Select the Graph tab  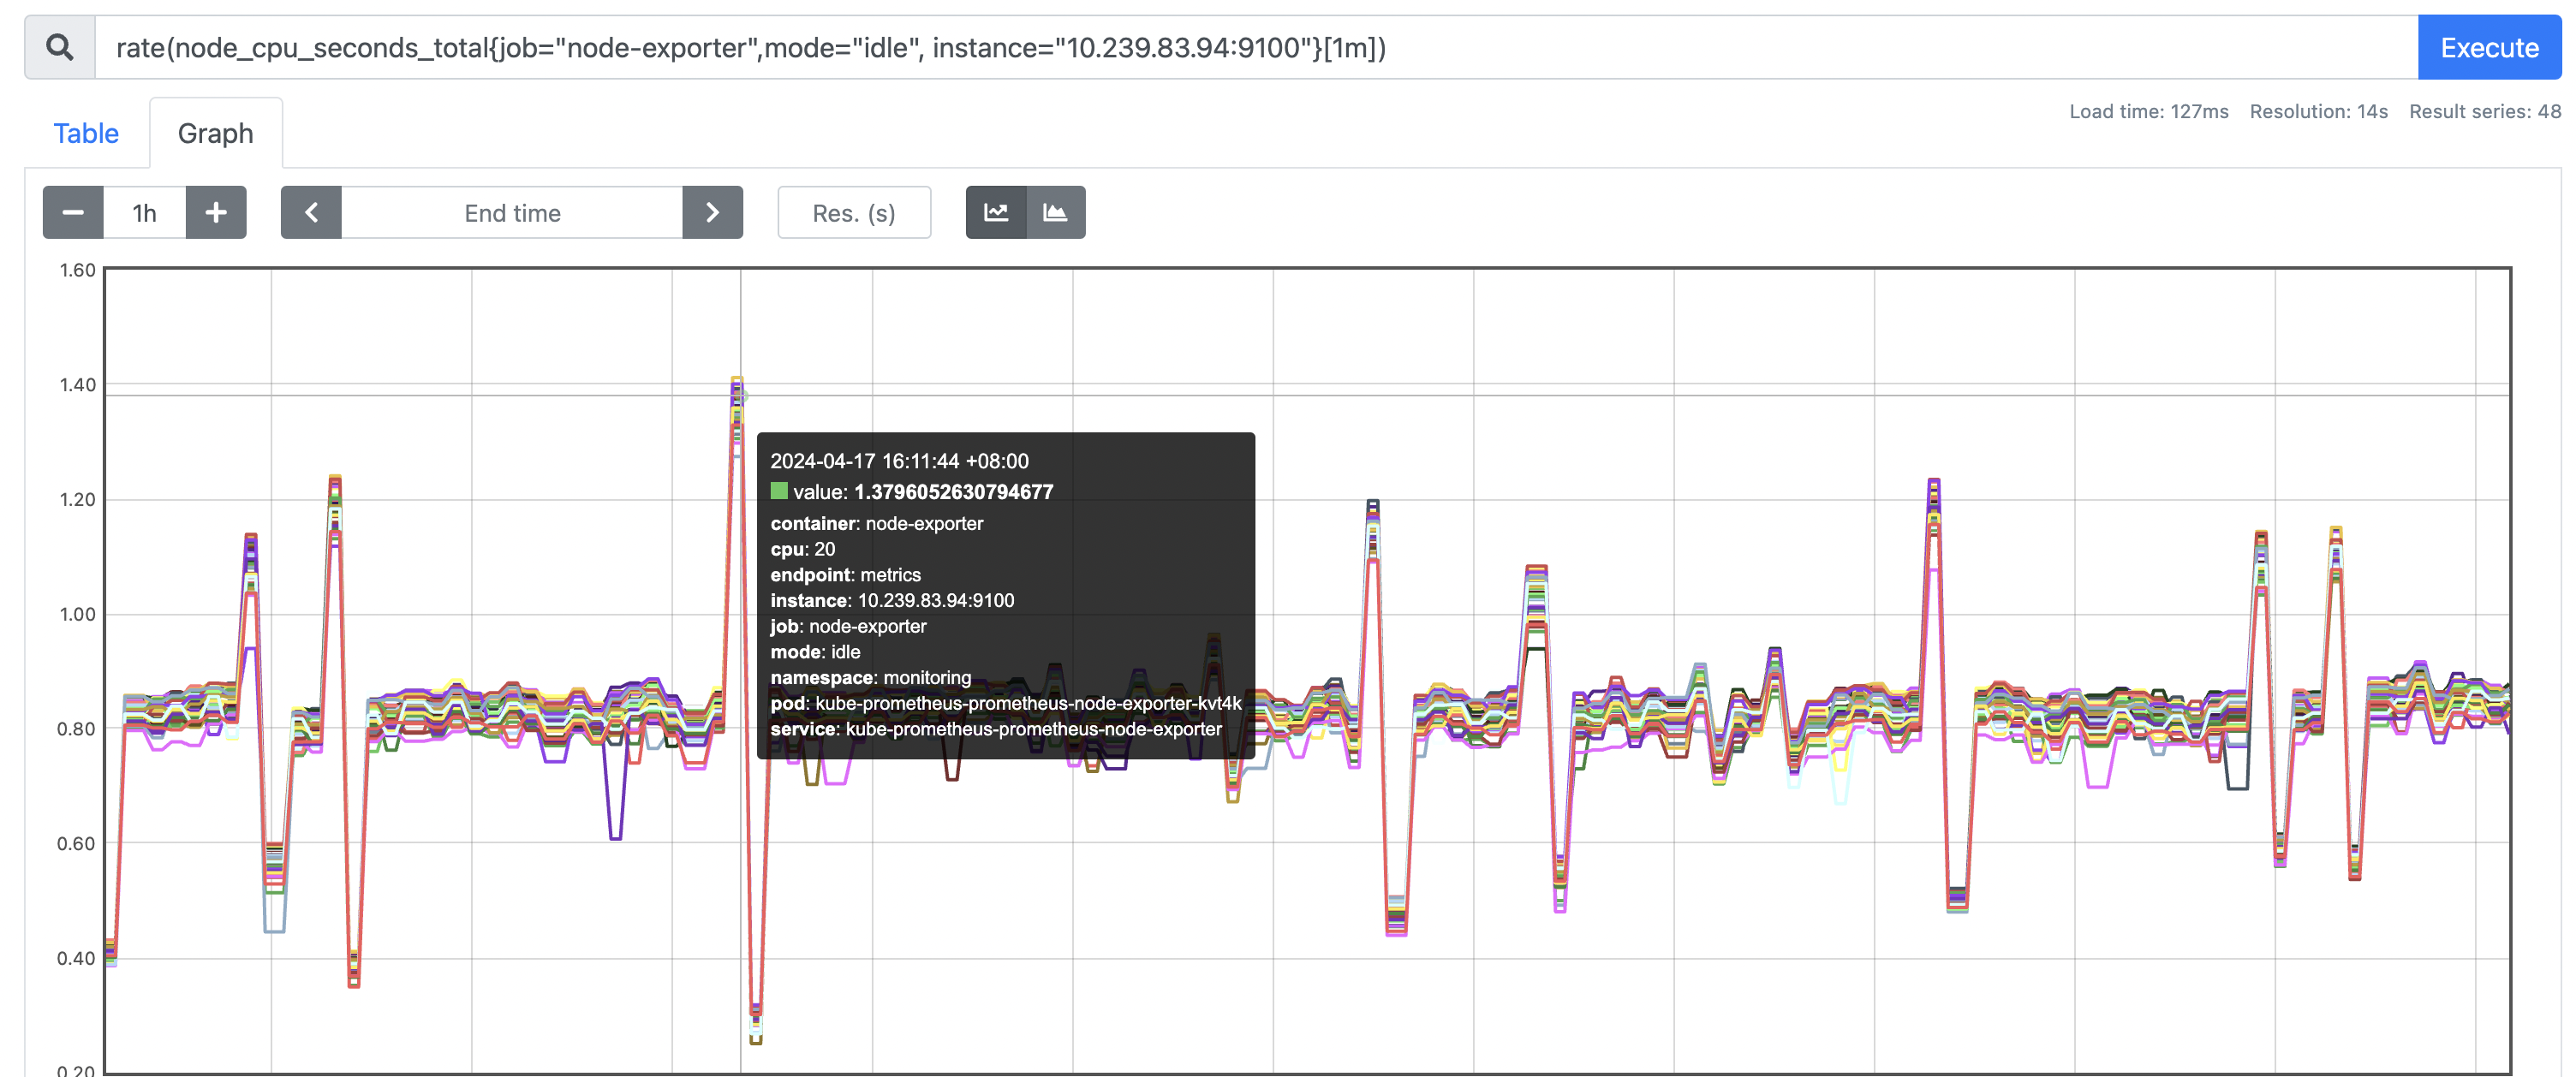pyautogui.click(x=215, y=133)
